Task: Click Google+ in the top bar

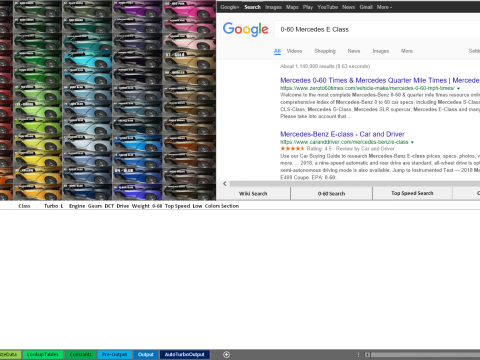Action: coord(229,7)
